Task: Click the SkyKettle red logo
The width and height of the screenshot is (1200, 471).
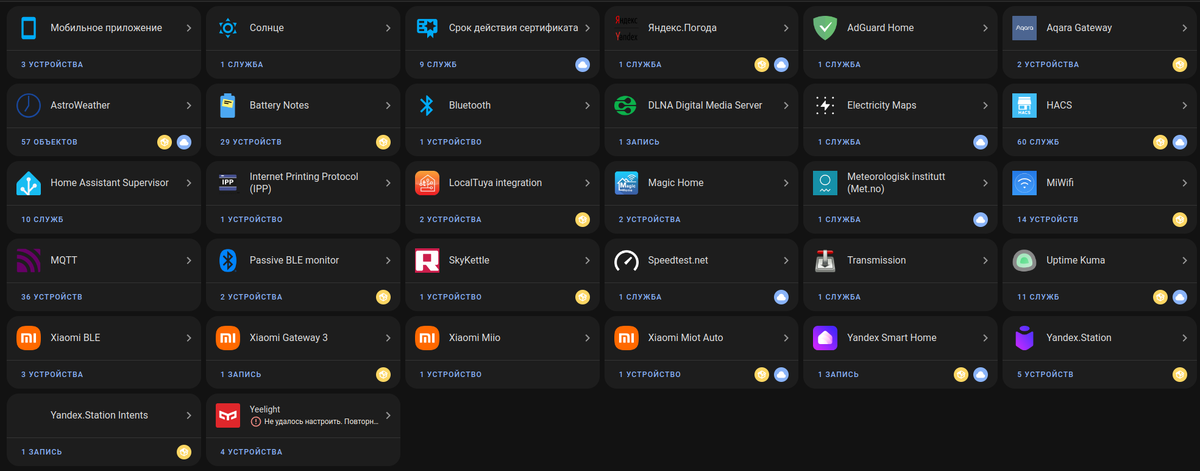Action: point(427,260)
